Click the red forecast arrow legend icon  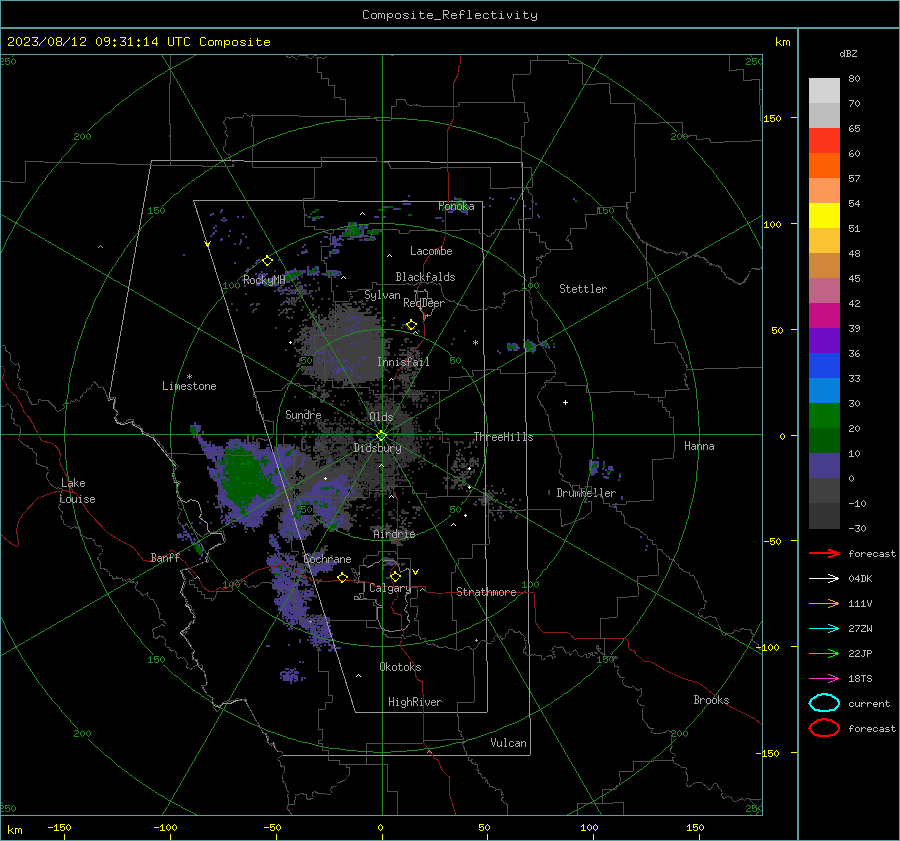tap(824, 553)
